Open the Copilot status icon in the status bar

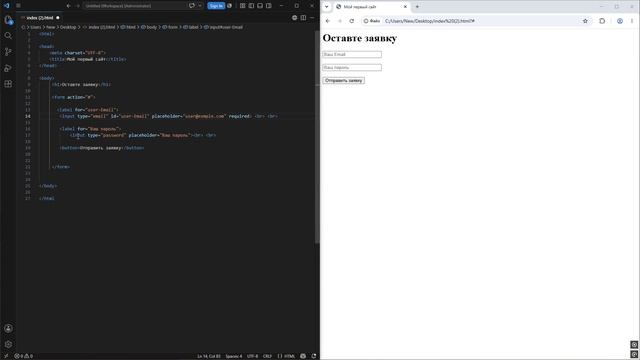(x=303, y=356)
